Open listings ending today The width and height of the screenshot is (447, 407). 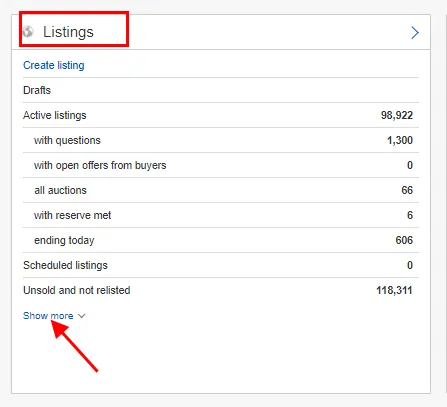[64, 240]
